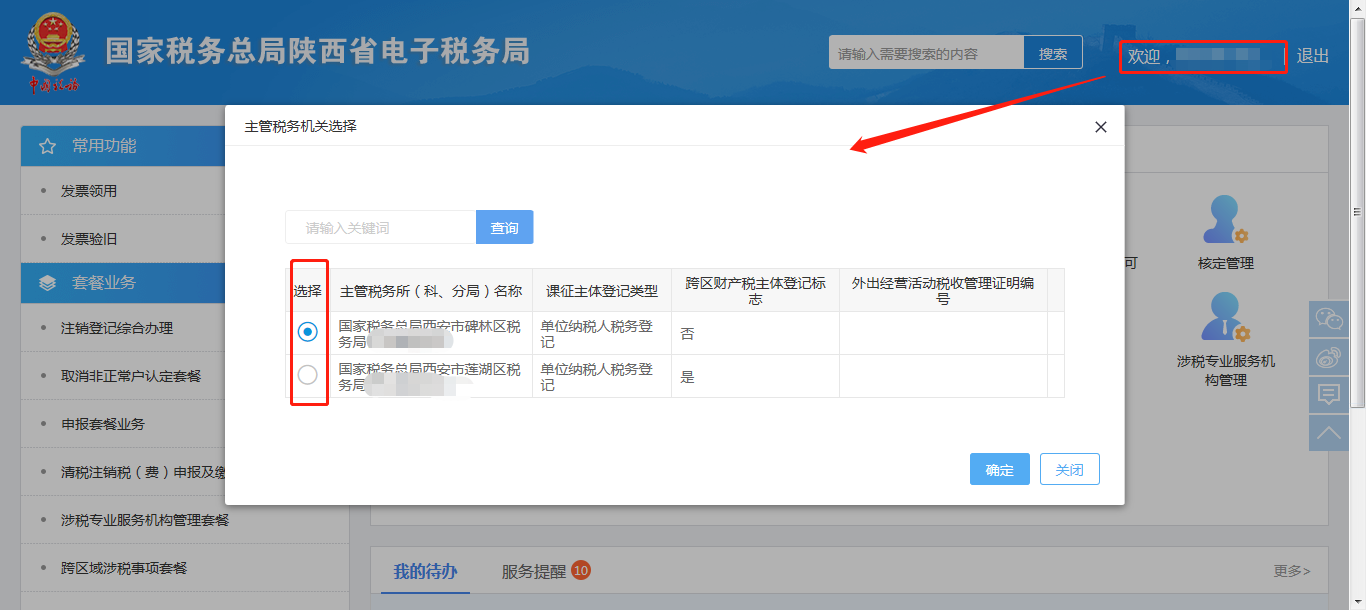Click the 常用功能 star icon

pos(47,146)
